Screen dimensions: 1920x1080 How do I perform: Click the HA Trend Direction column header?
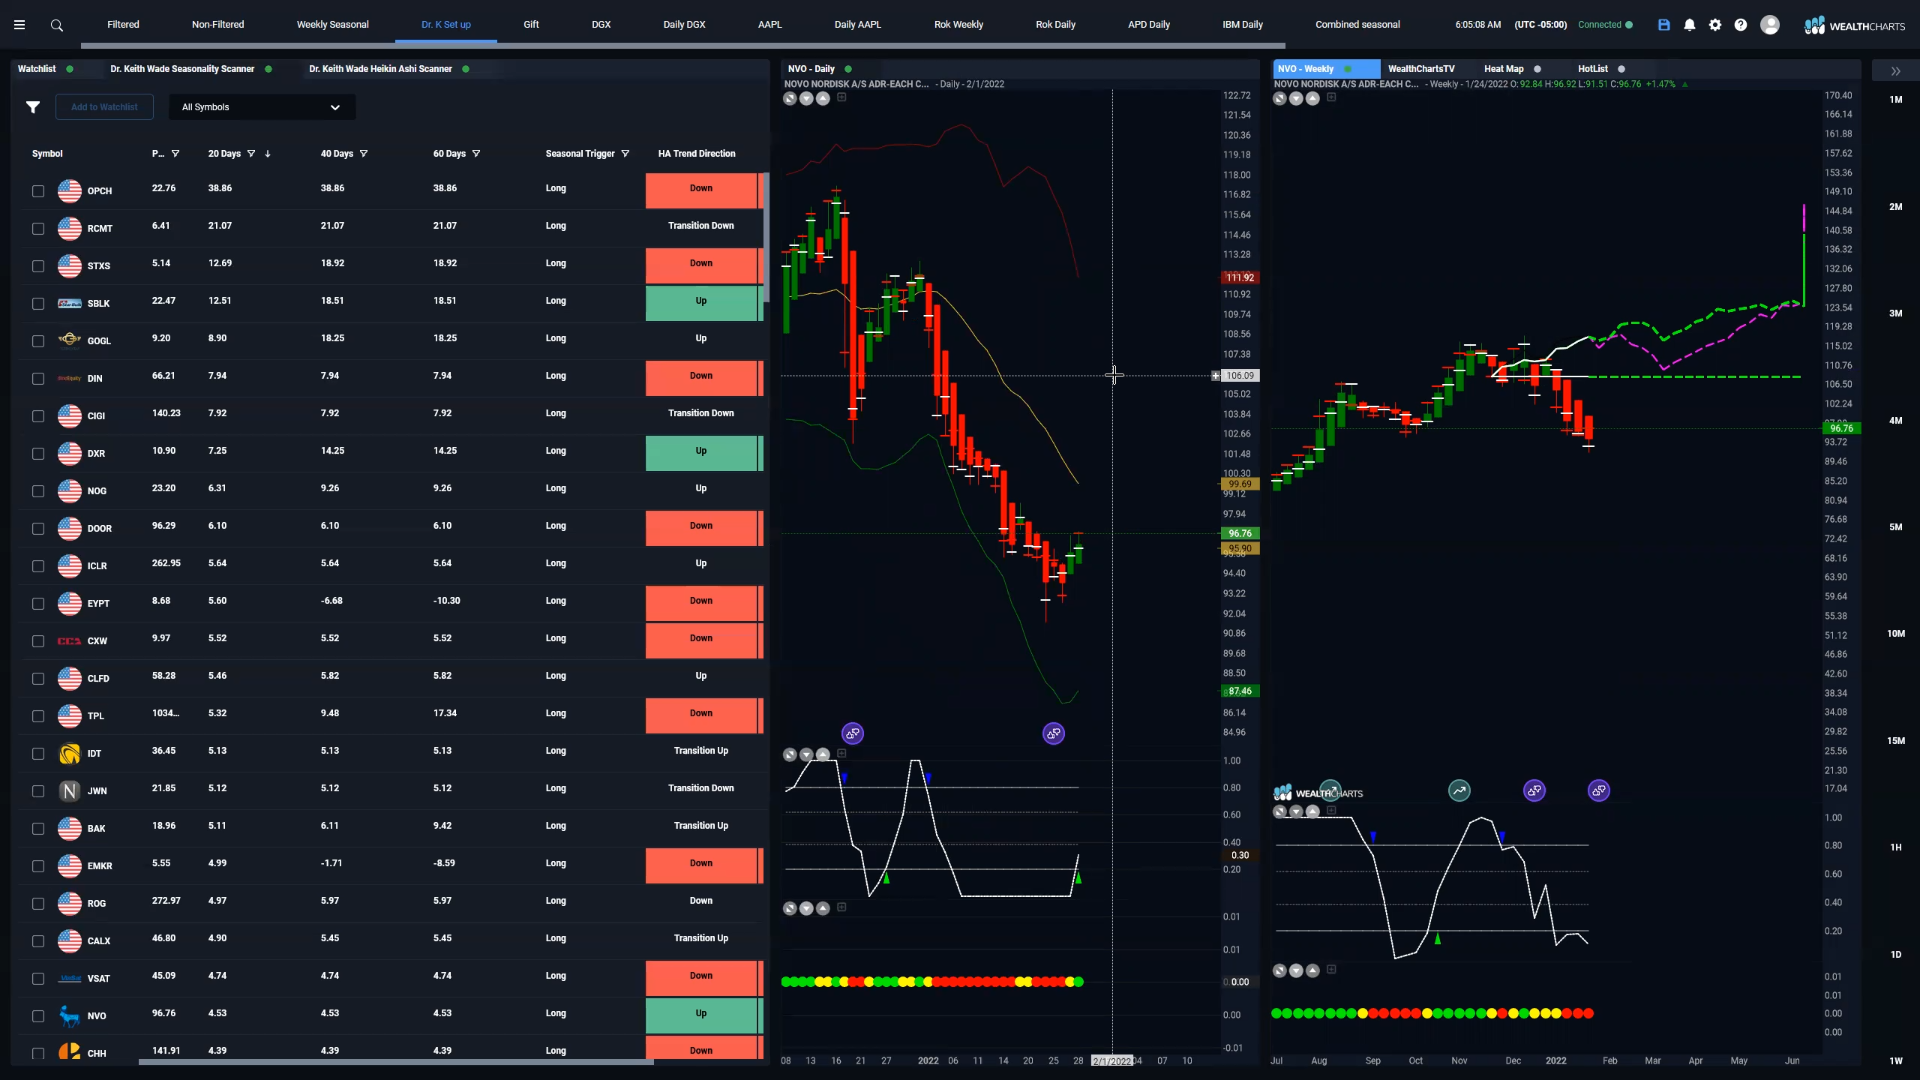point(697,154)
